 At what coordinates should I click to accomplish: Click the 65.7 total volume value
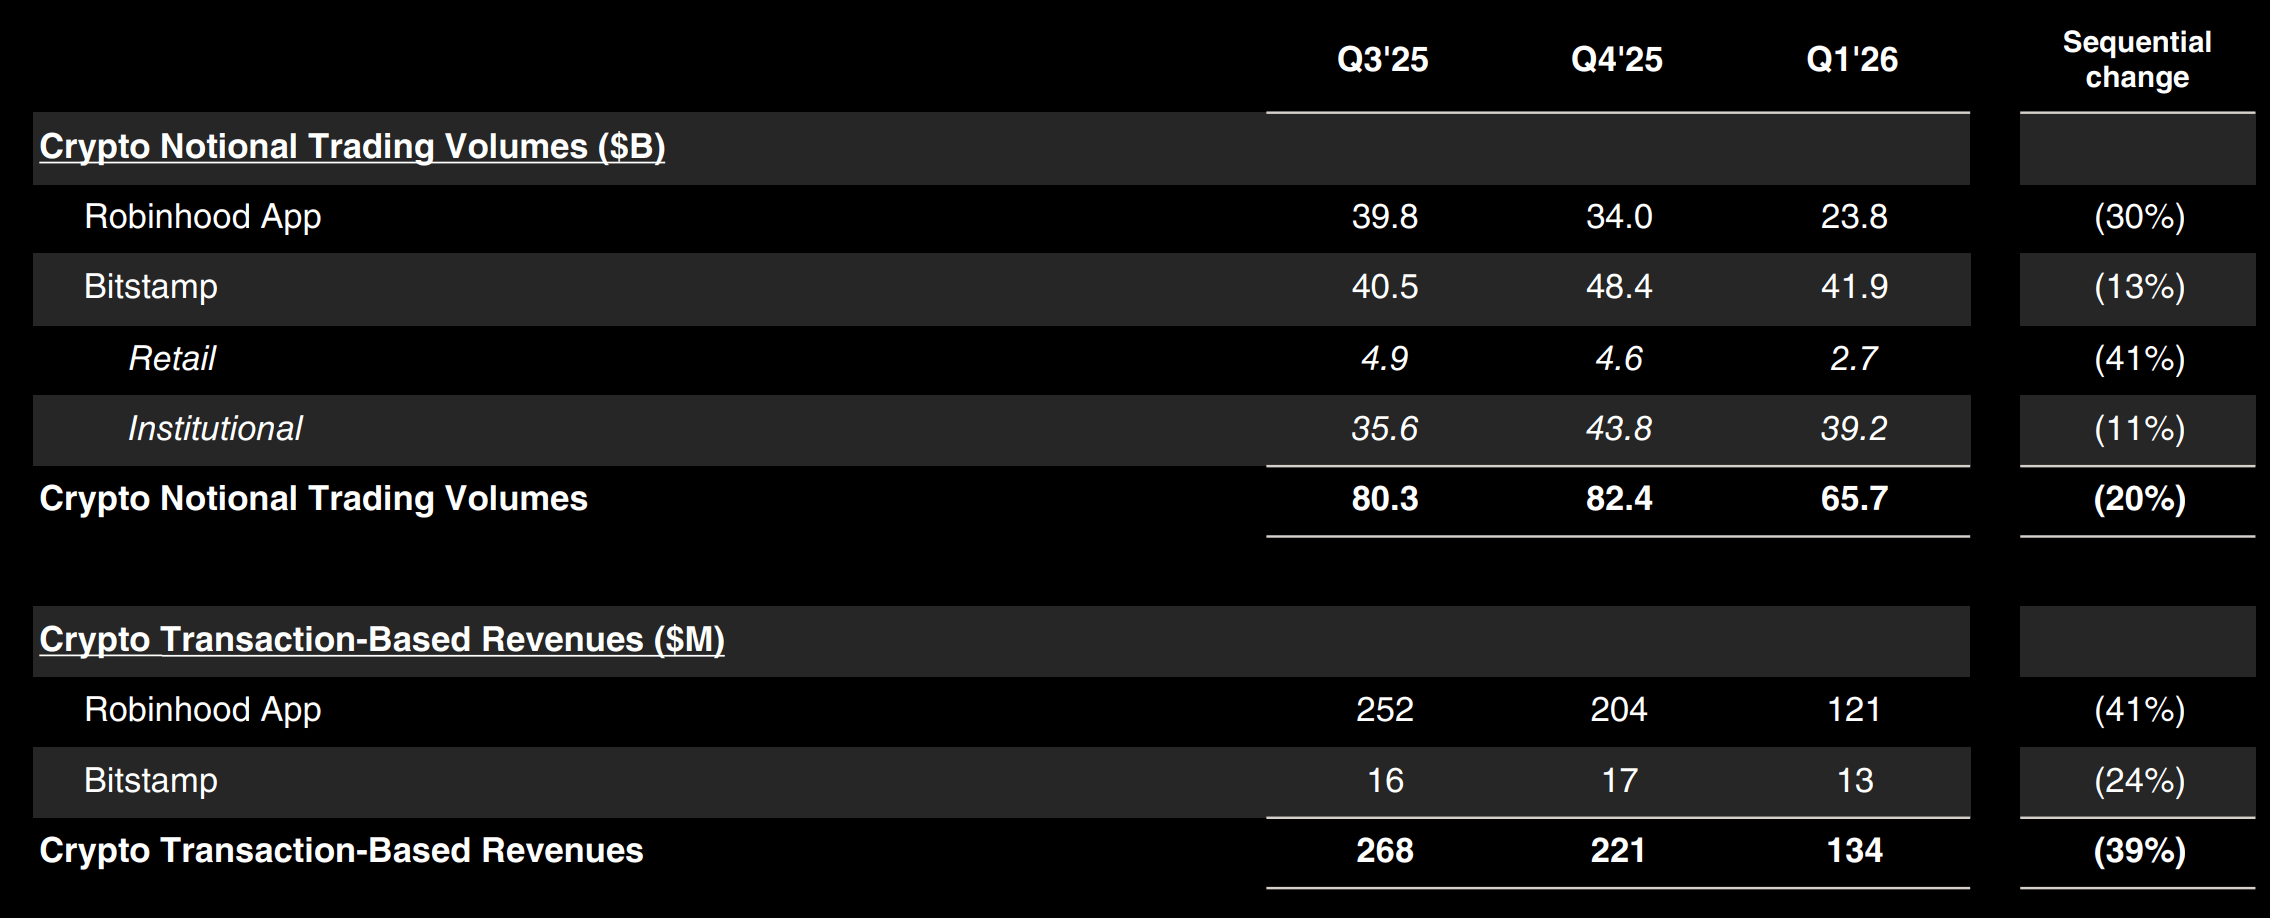coord(1854,499)
